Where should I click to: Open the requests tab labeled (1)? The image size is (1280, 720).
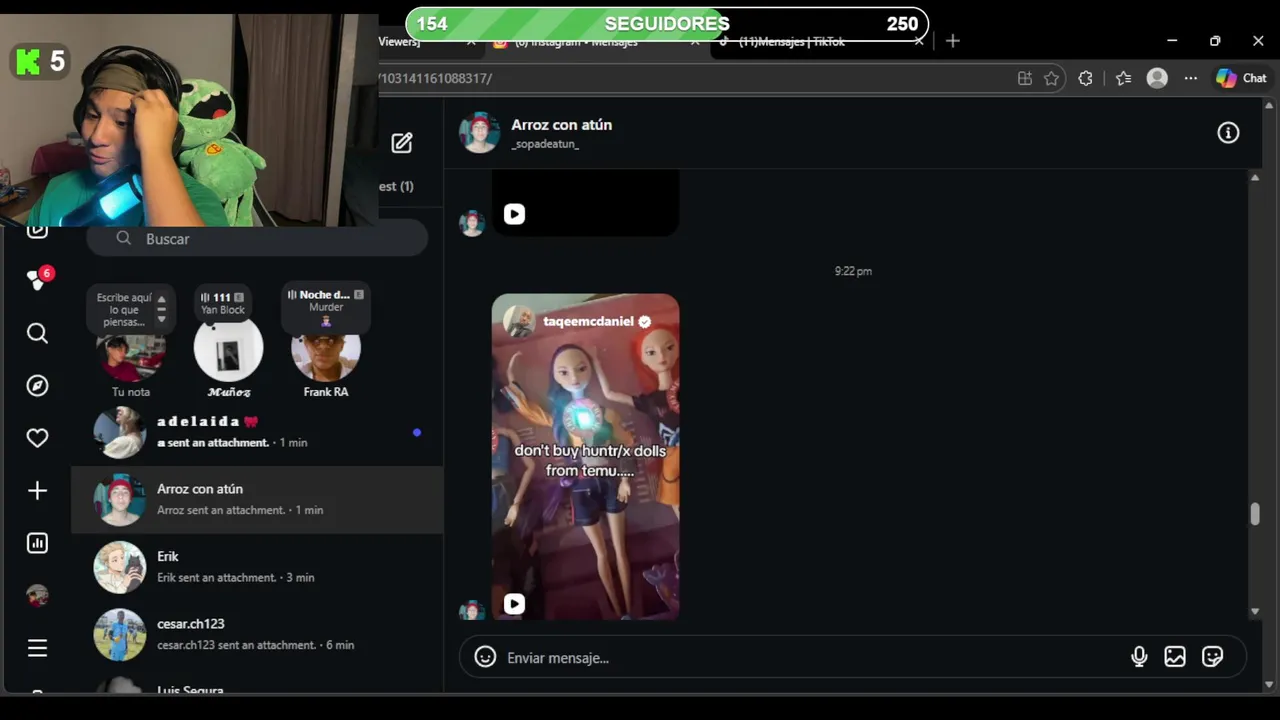[x=396, y=186]
